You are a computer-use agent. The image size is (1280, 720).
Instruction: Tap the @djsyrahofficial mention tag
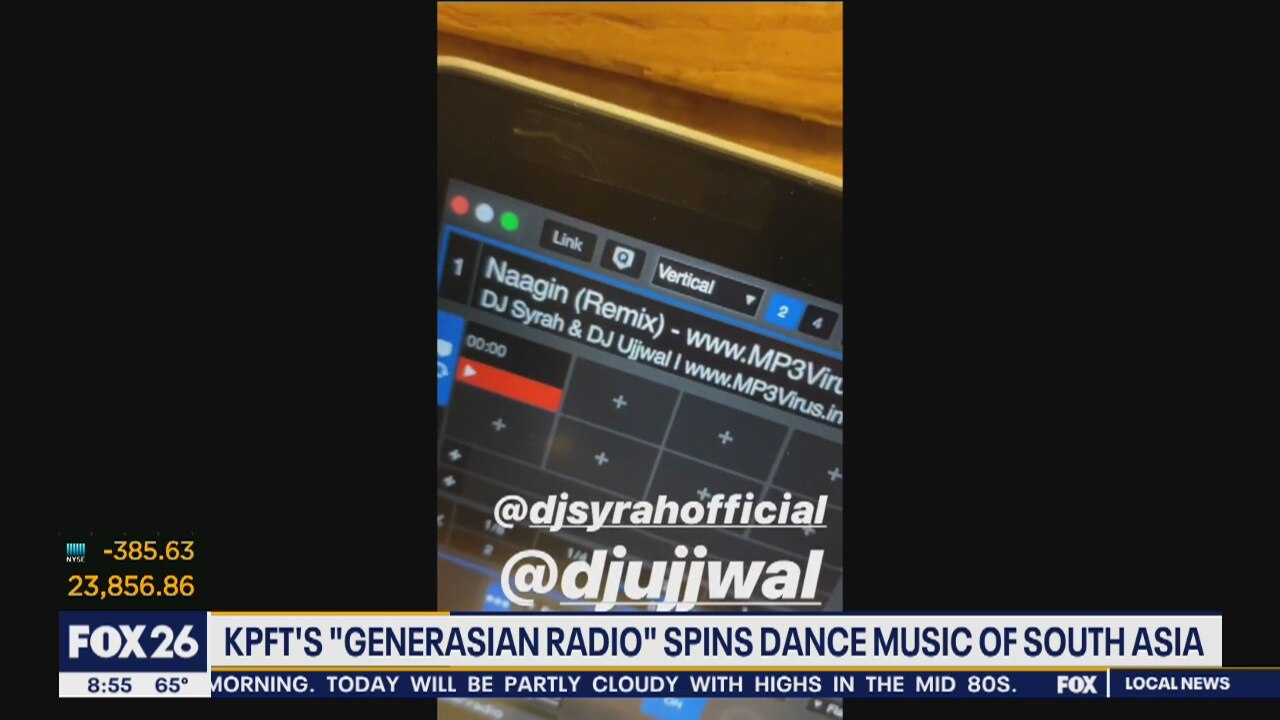pos(660,511)
